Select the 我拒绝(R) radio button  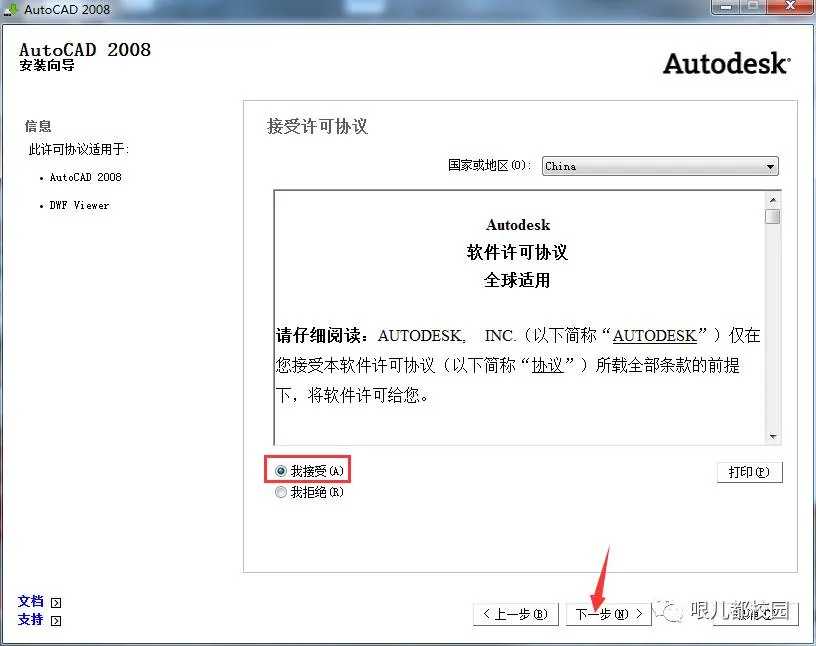tap(281, 492)
